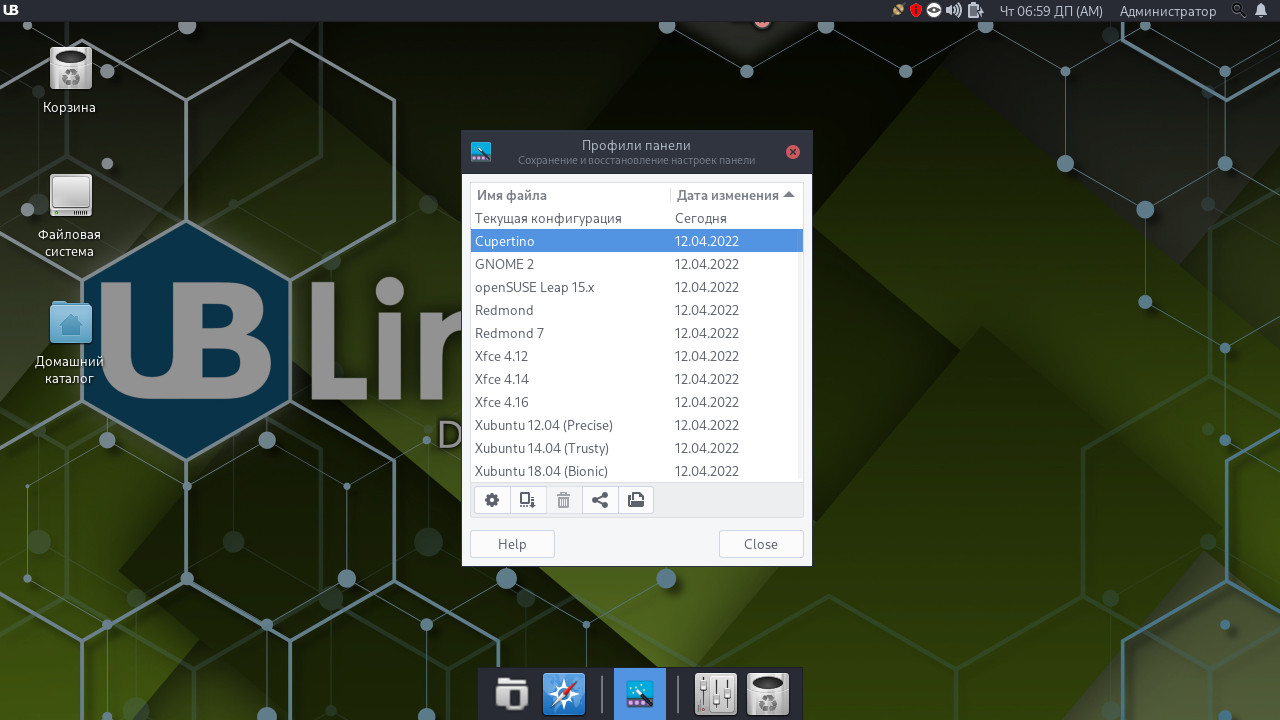Open the Корзина desktop icon
The image size is (1280, 720).
tap(70, 80)
